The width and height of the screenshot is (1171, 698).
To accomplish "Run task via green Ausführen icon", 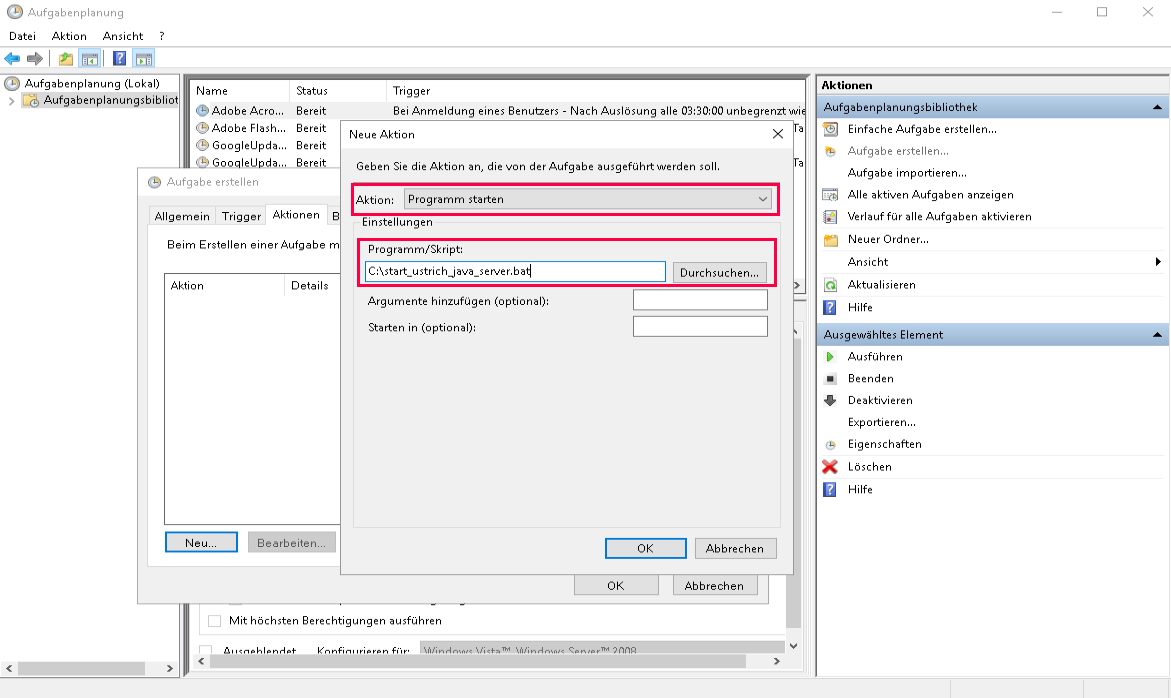I will (x=829, y=357).
